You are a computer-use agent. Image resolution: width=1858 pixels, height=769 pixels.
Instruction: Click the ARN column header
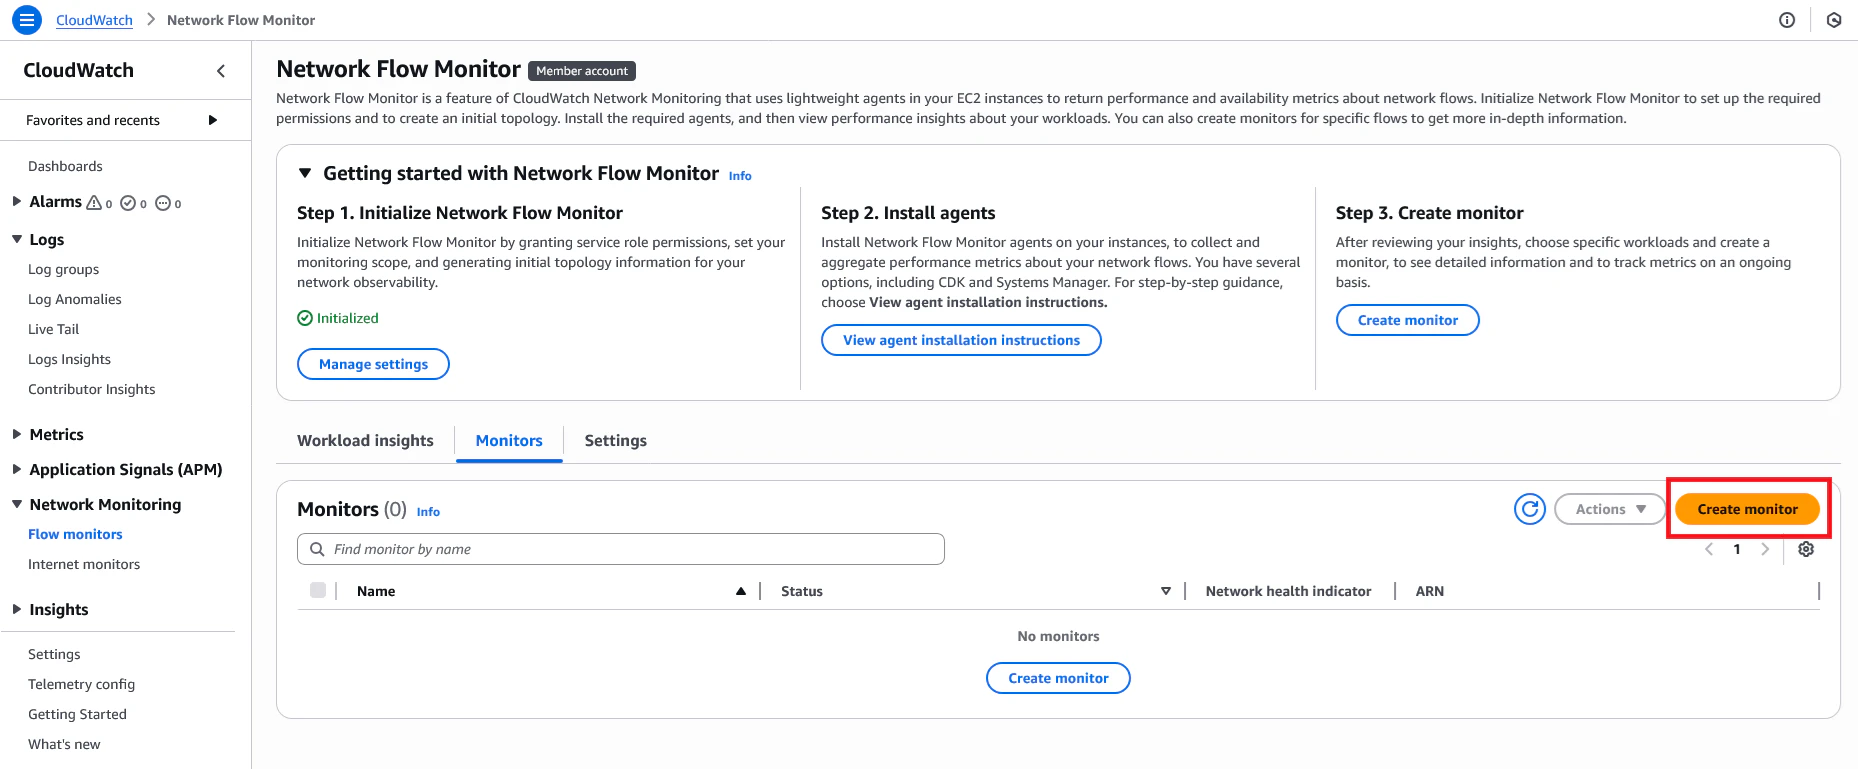(1430, 591)
